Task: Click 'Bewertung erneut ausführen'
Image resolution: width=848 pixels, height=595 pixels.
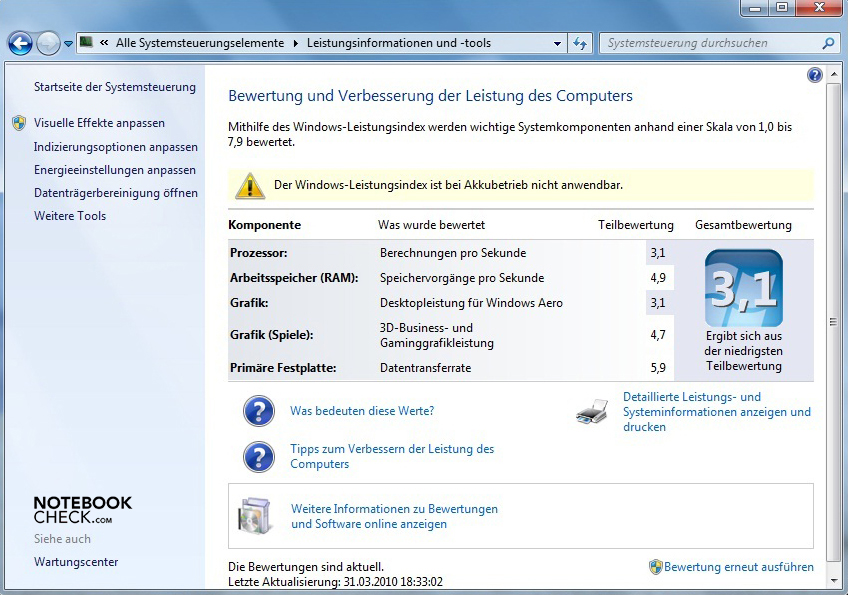Action: (739, 567)
